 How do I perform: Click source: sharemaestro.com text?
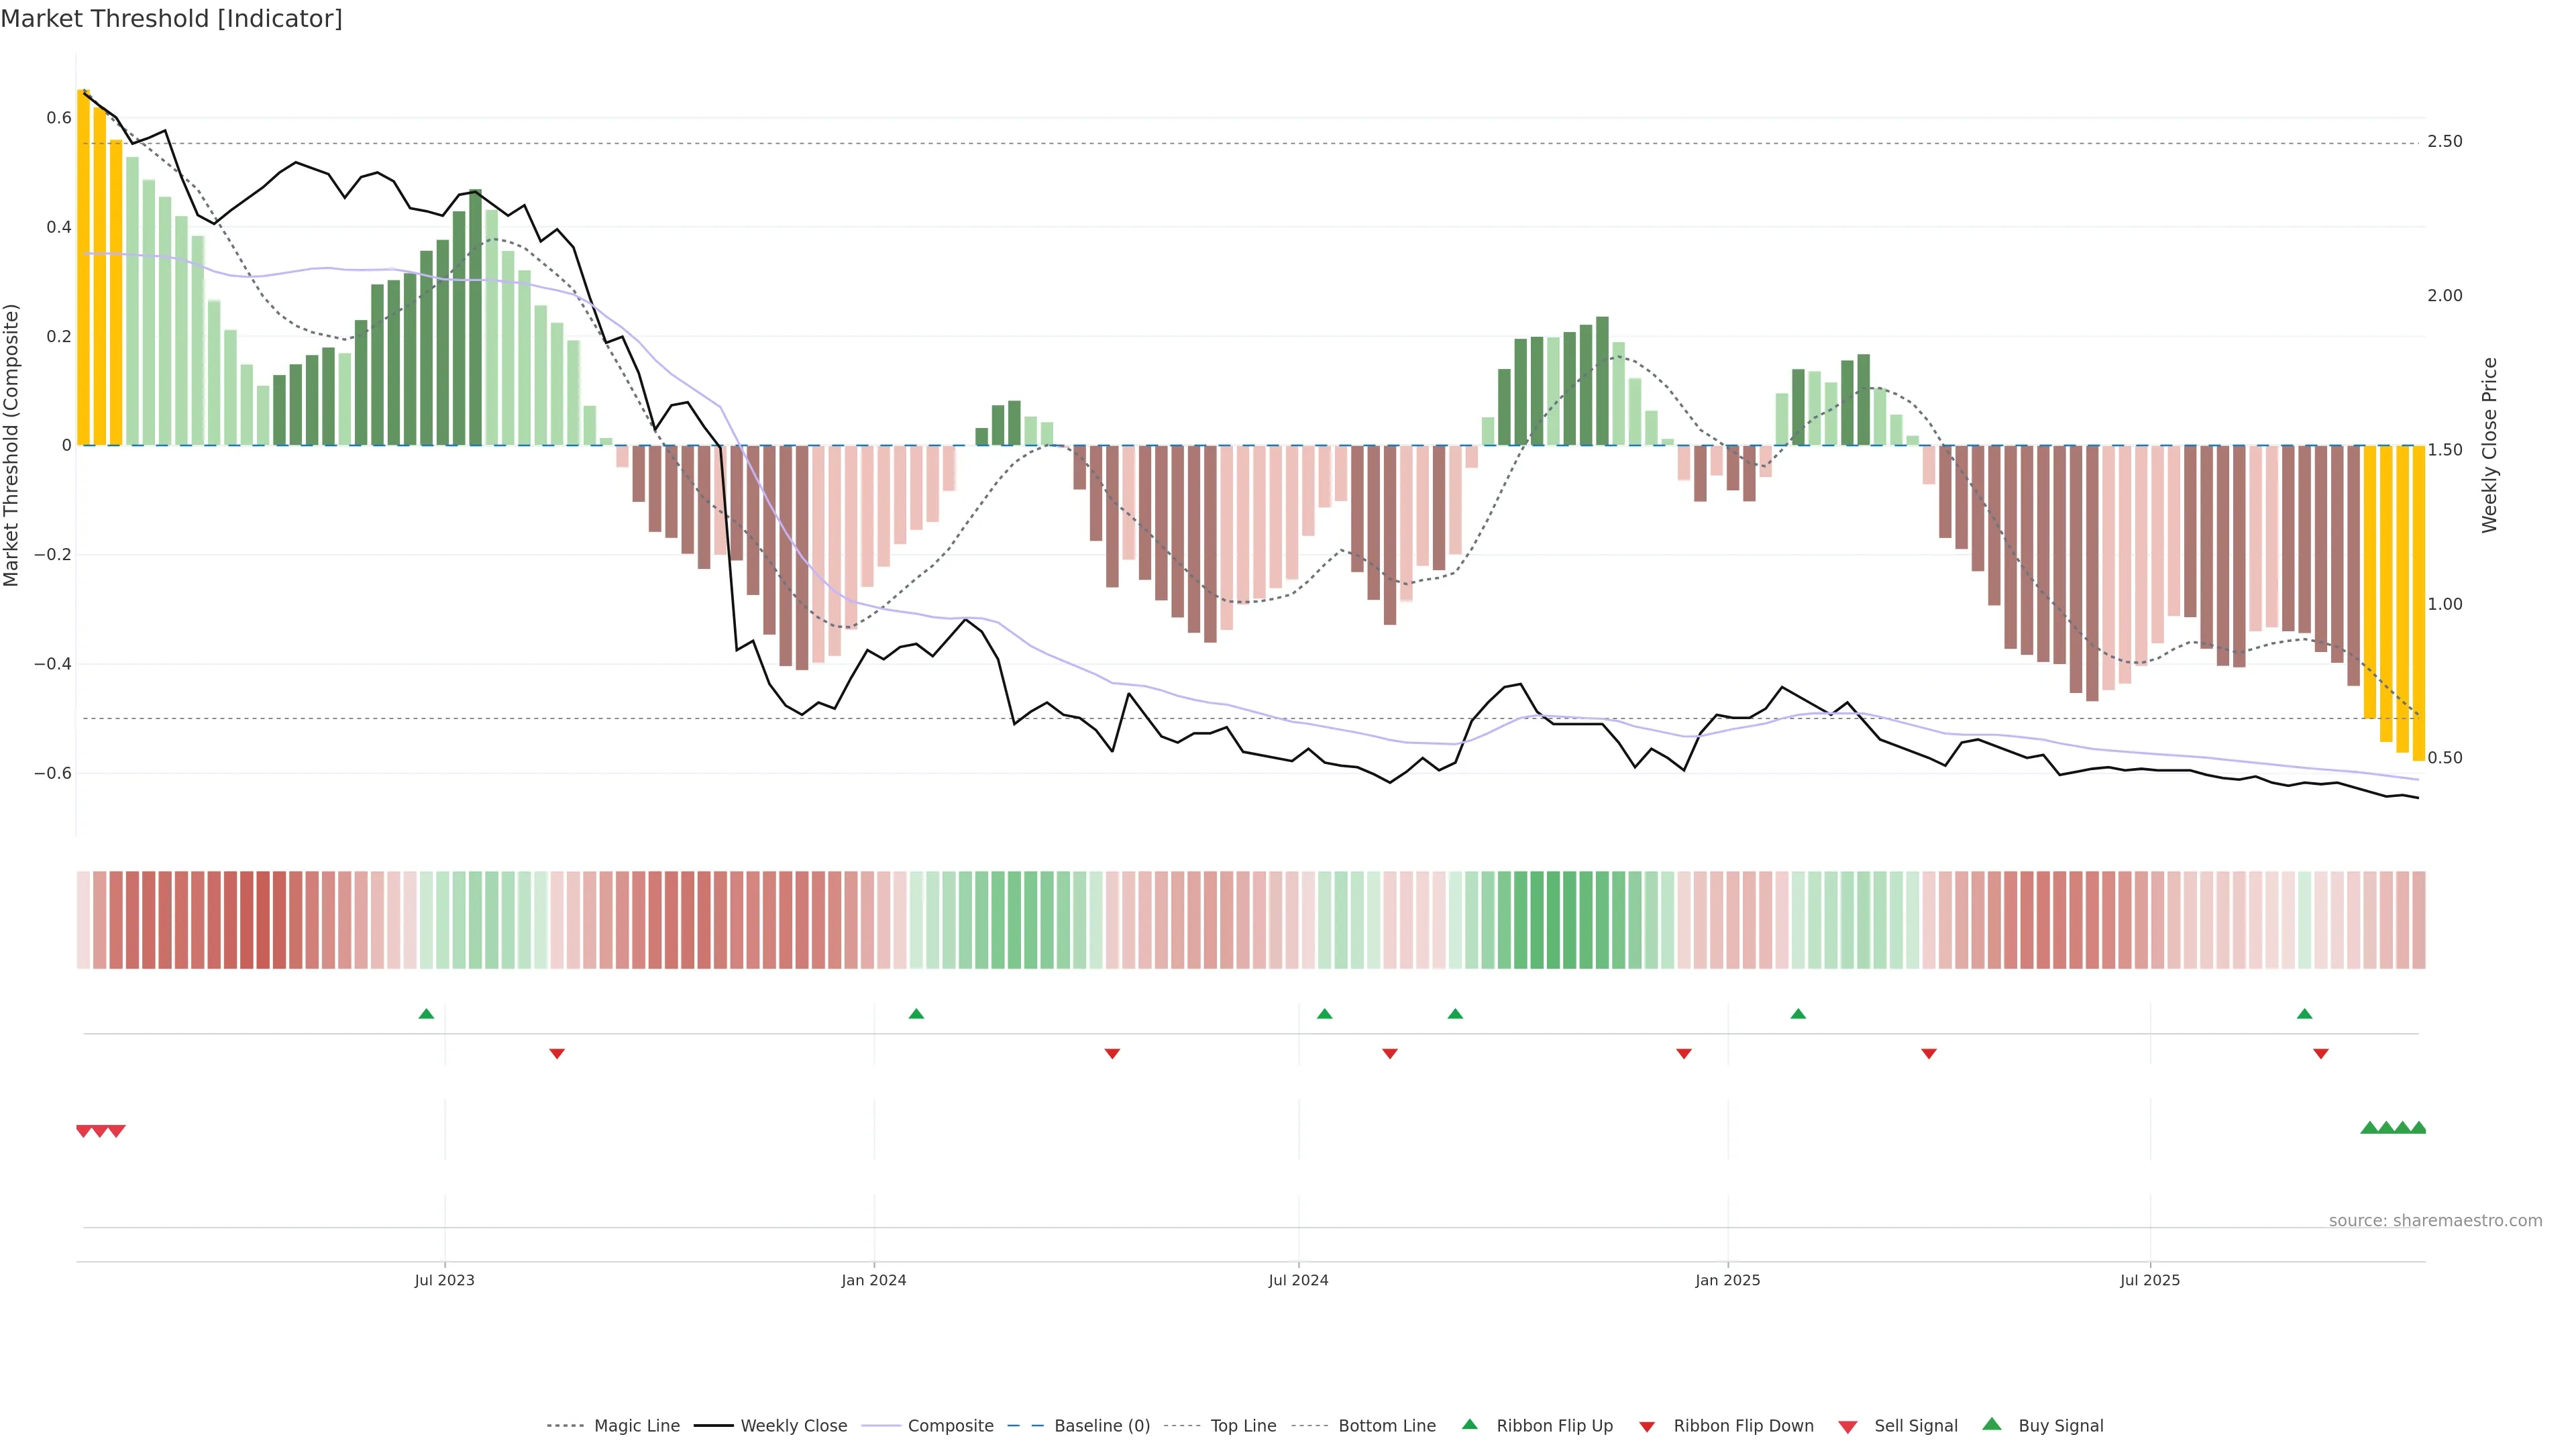[x=2435, y=1221]
